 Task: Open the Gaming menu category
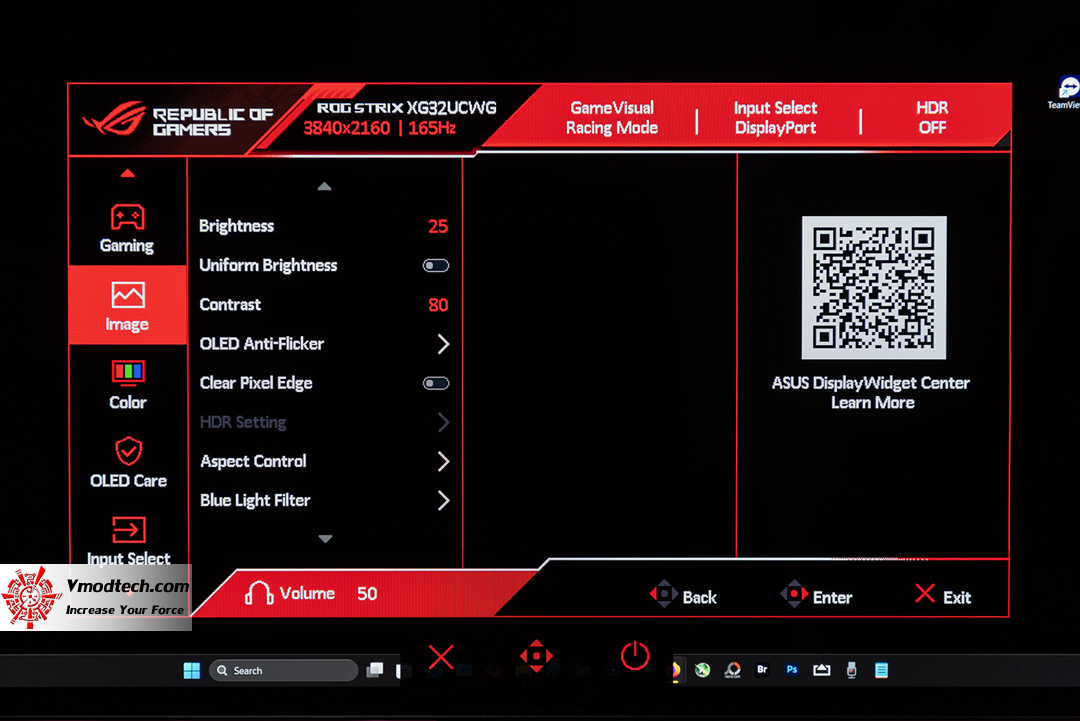coord(127,228)
